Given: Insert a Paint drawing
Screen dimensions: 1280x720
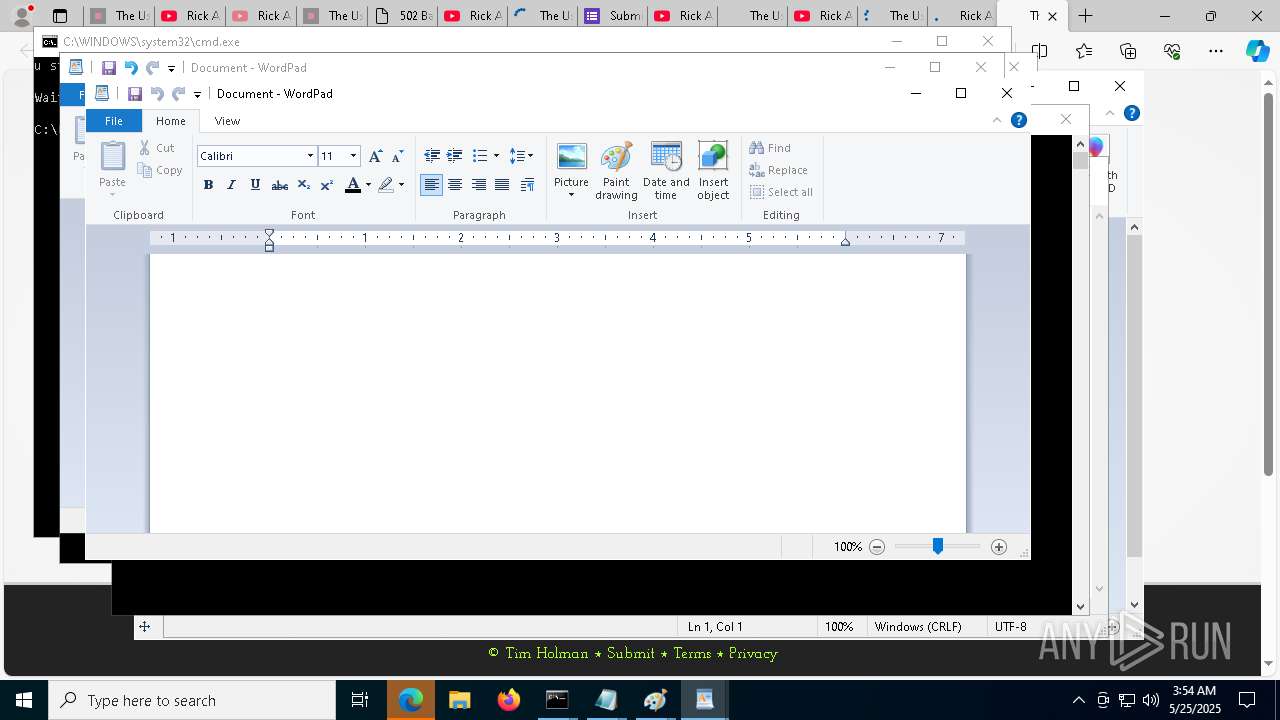Looking at the screenshot, I should point(616,171).
